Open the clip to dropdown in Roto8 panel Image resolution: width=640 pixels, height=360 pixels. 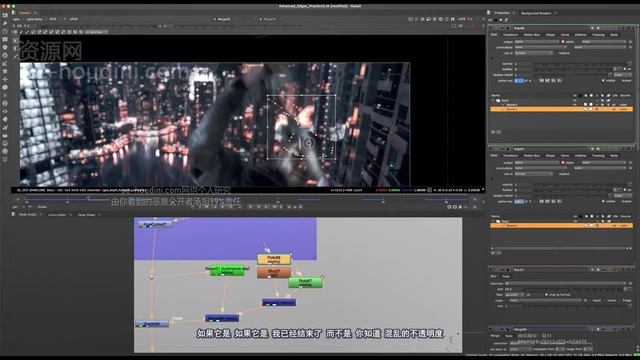[x=533, y=53]
